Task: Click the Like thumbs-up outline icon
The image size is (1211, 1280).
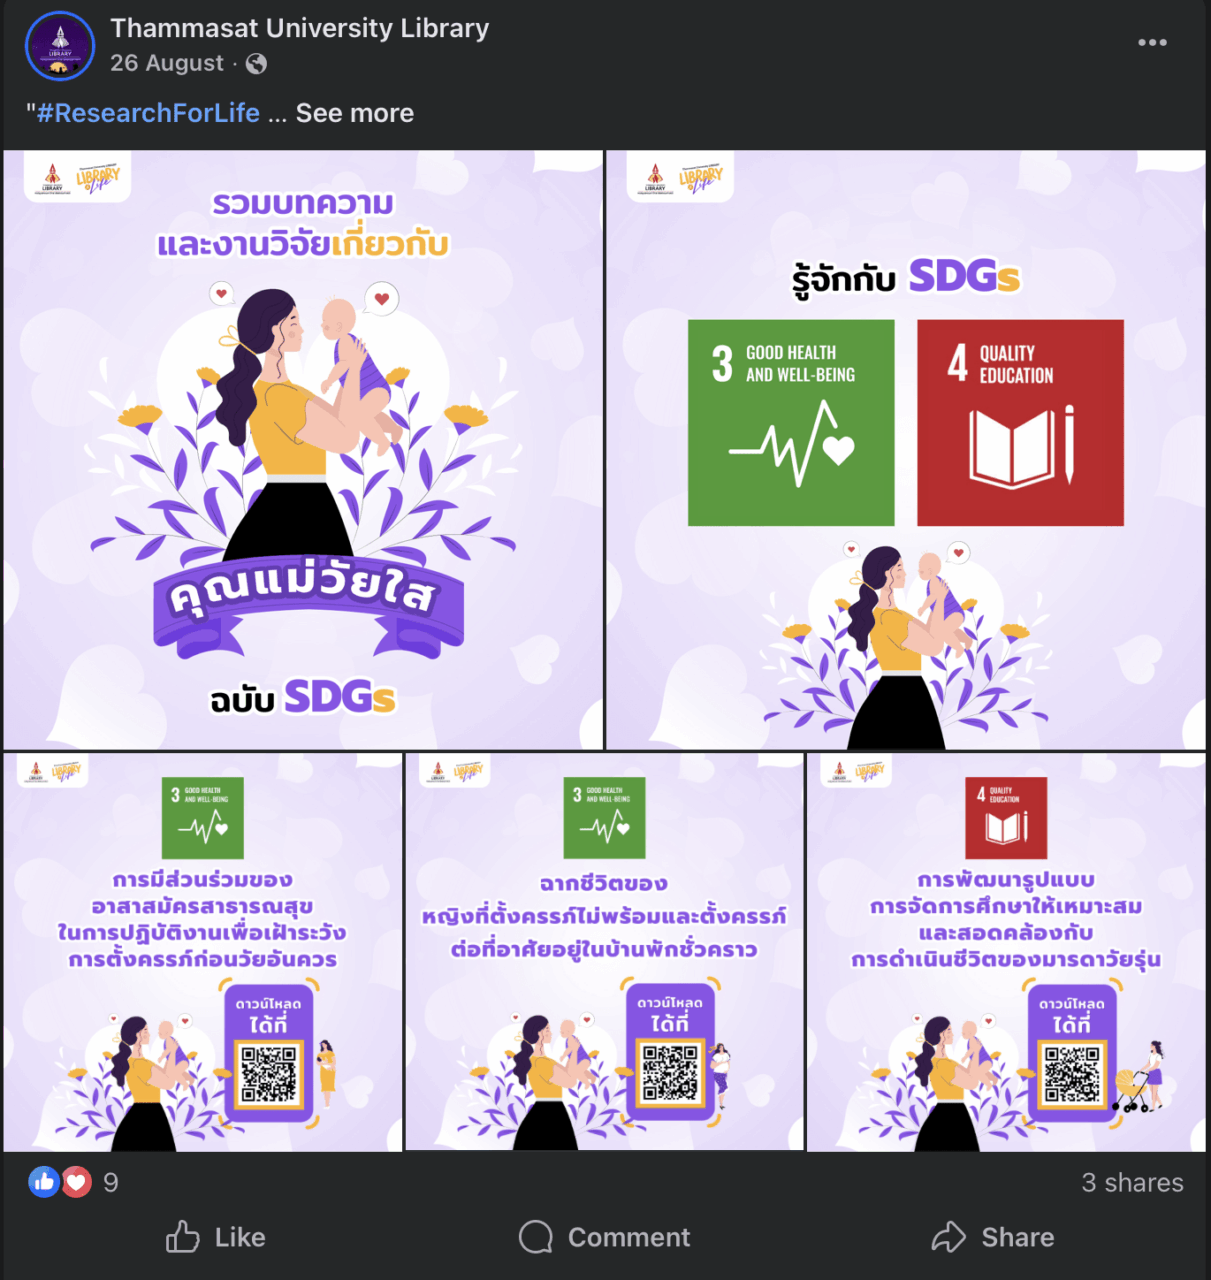Action: point(182,1237)
